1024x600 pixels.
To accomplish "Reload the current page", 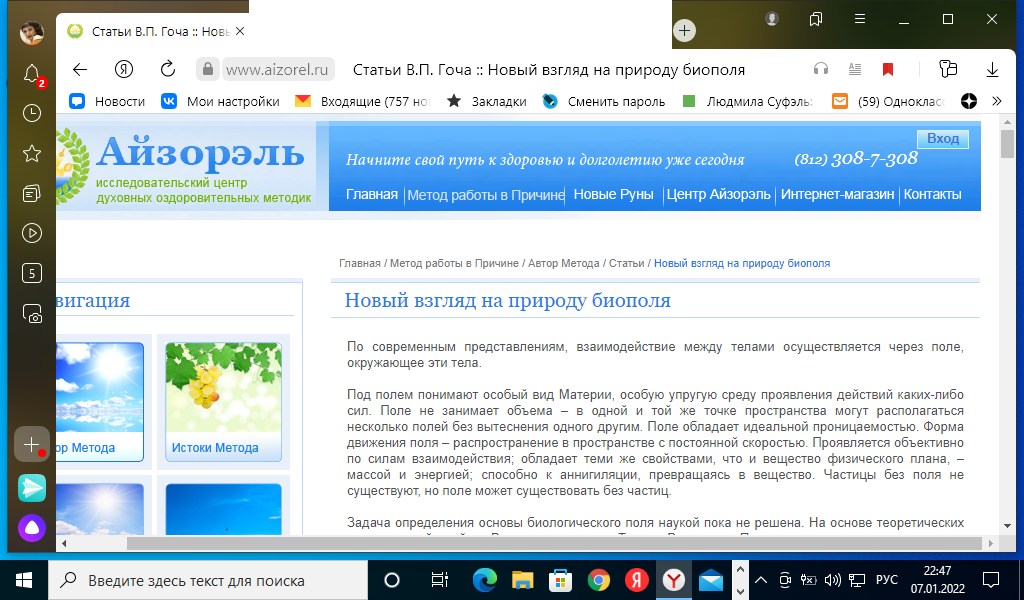I will point(168,69).
